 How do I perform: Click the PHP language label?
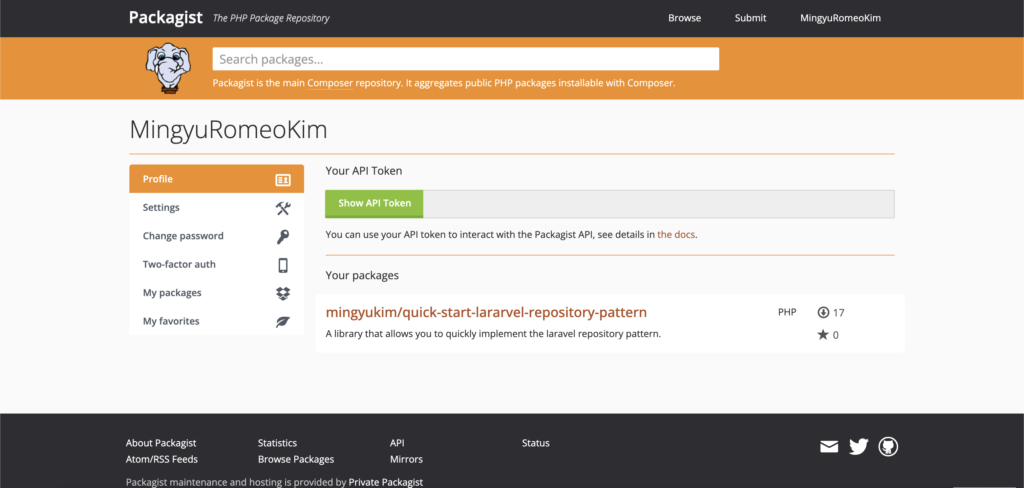(787, 312)
